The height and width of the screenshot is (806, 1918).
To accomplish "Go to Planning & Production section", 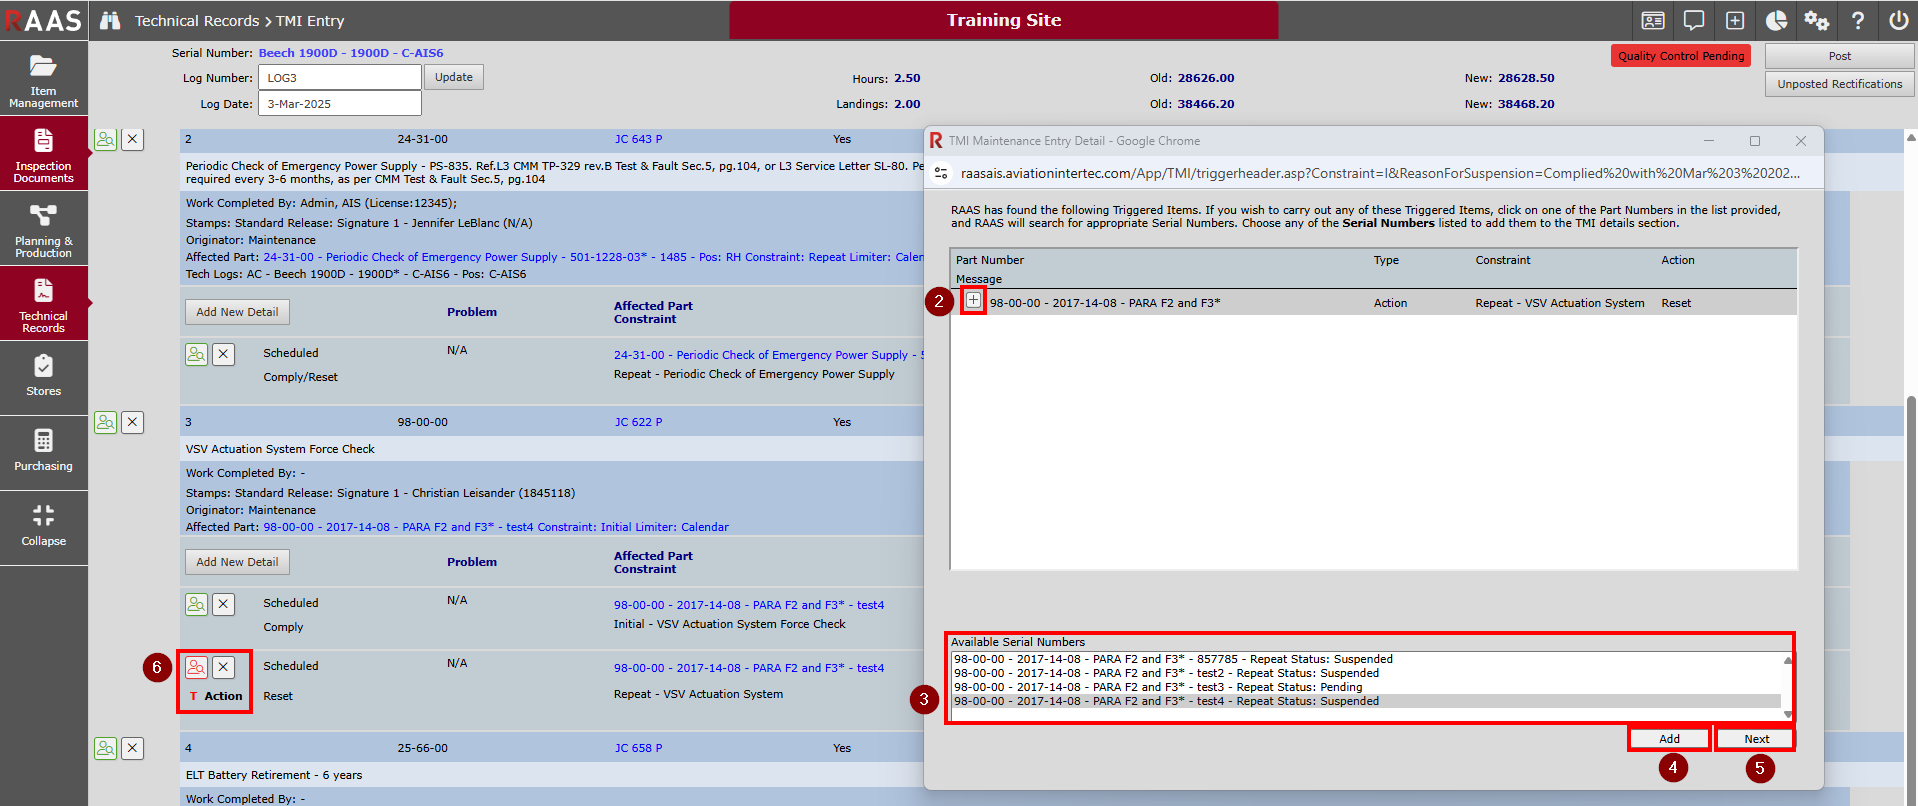I will [43, 229].
